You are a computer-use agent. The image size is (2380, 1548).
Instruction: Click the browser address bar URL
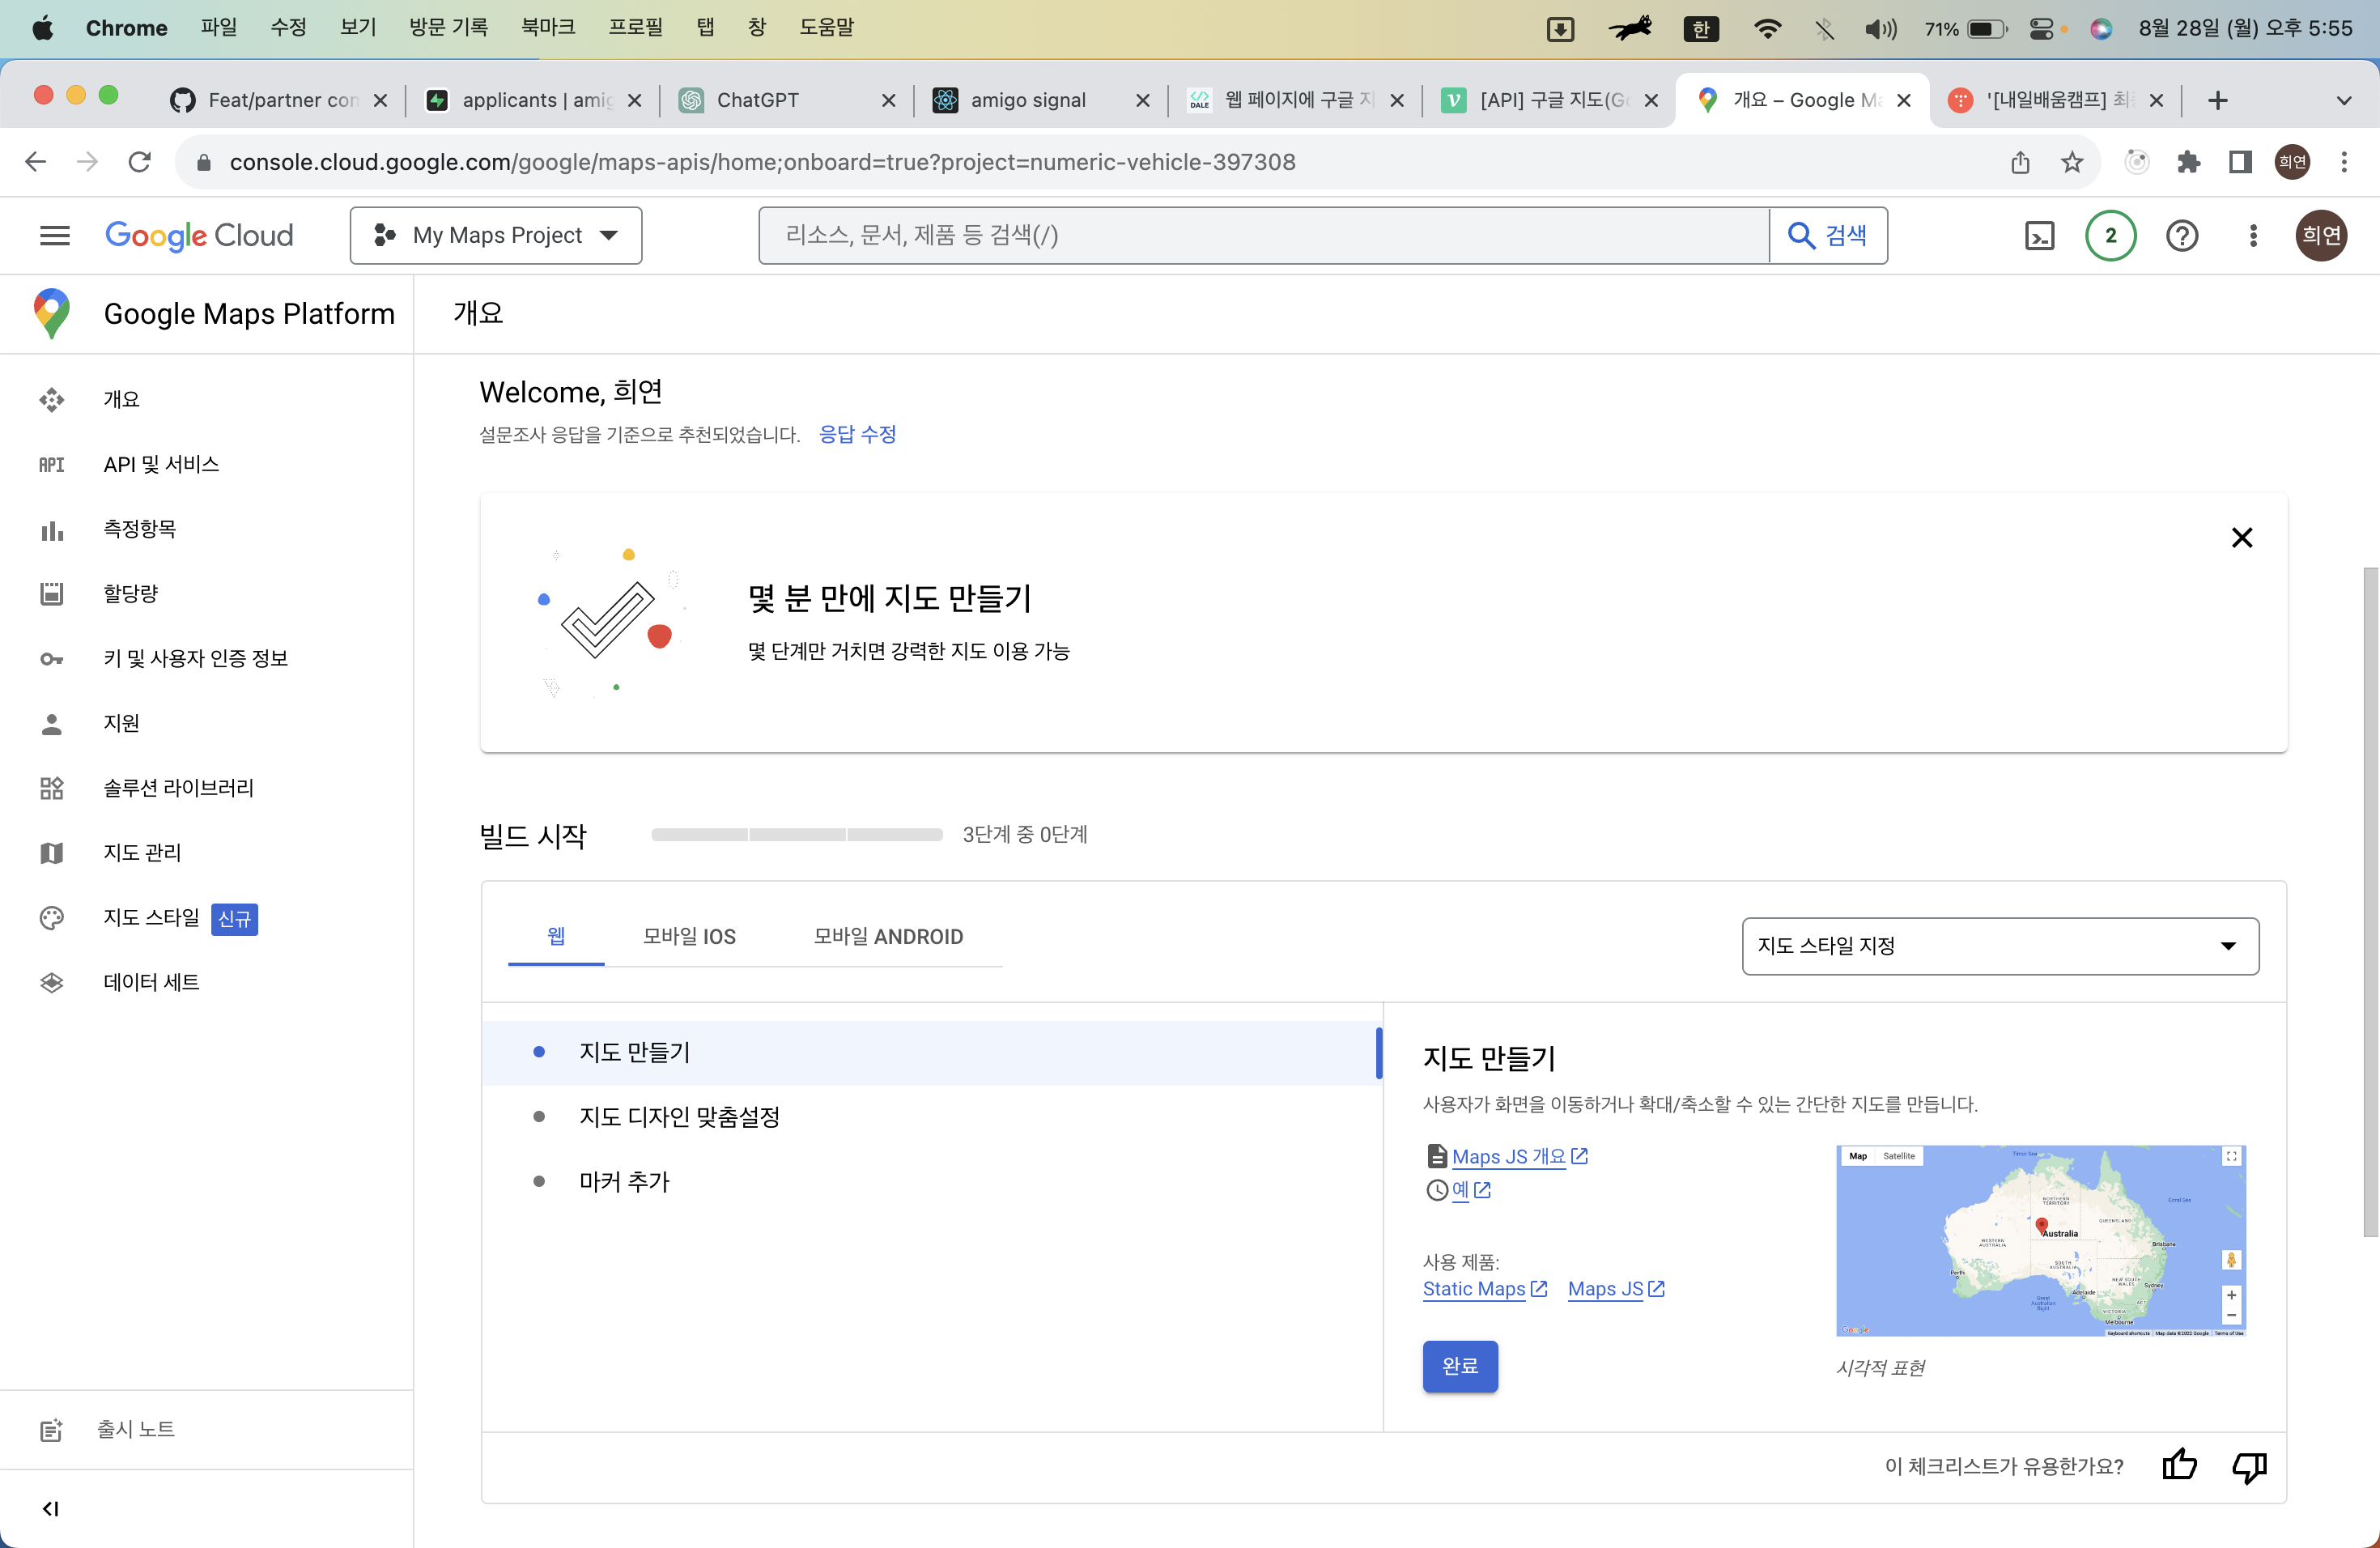(x=762, y=162)
